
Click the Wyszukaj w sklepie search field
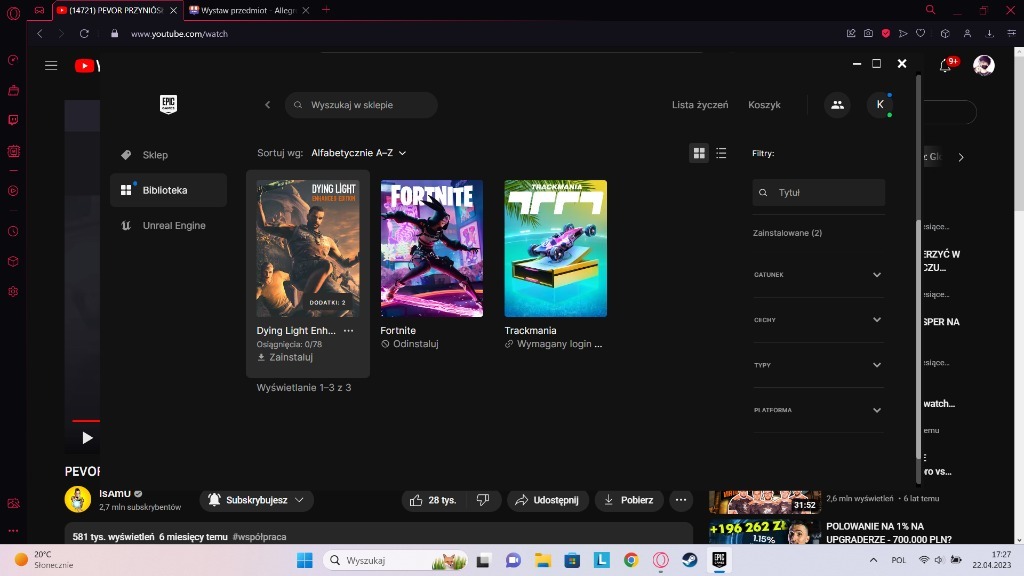point(361,104)
